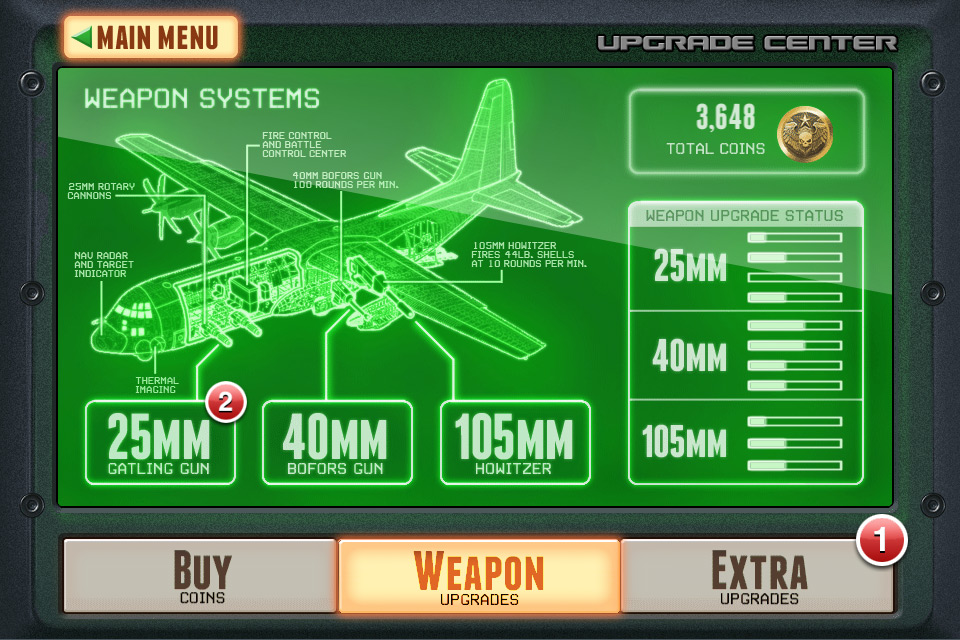The width and height of the screenshot is (960, 640).
Task: Select the 105MM Howitzer box
Action: [516, 442]
